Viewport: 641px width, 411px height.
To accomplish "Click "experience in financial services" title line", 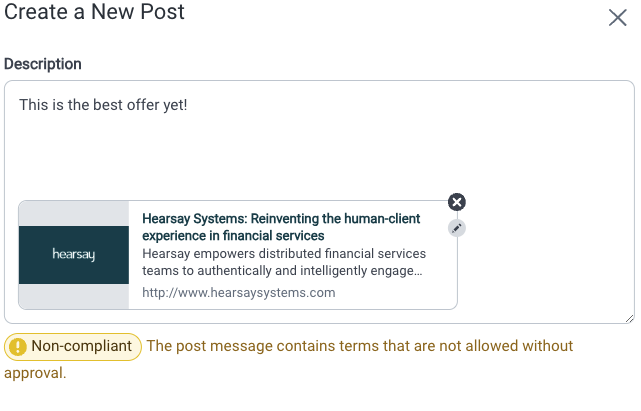I will [233, 236].
